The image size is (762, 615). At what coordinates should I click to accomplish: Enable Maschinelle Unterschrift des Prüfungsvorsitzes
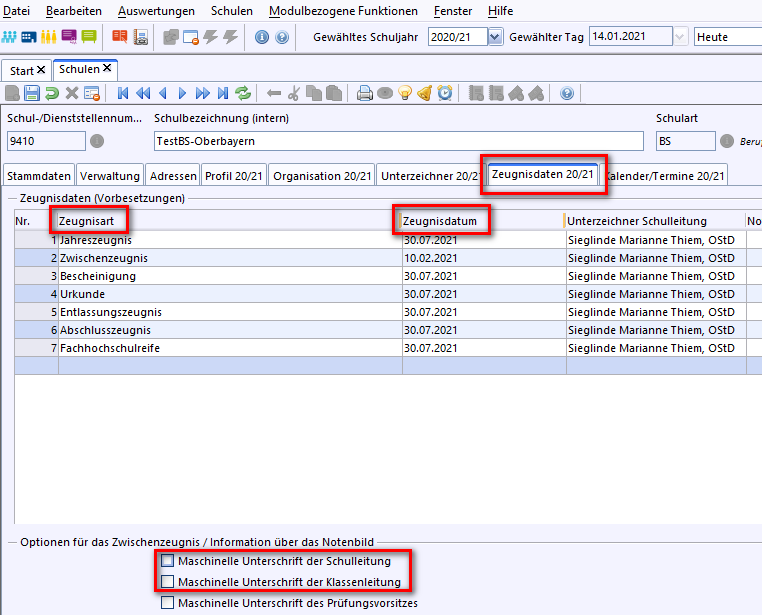[x=167, y=602]
